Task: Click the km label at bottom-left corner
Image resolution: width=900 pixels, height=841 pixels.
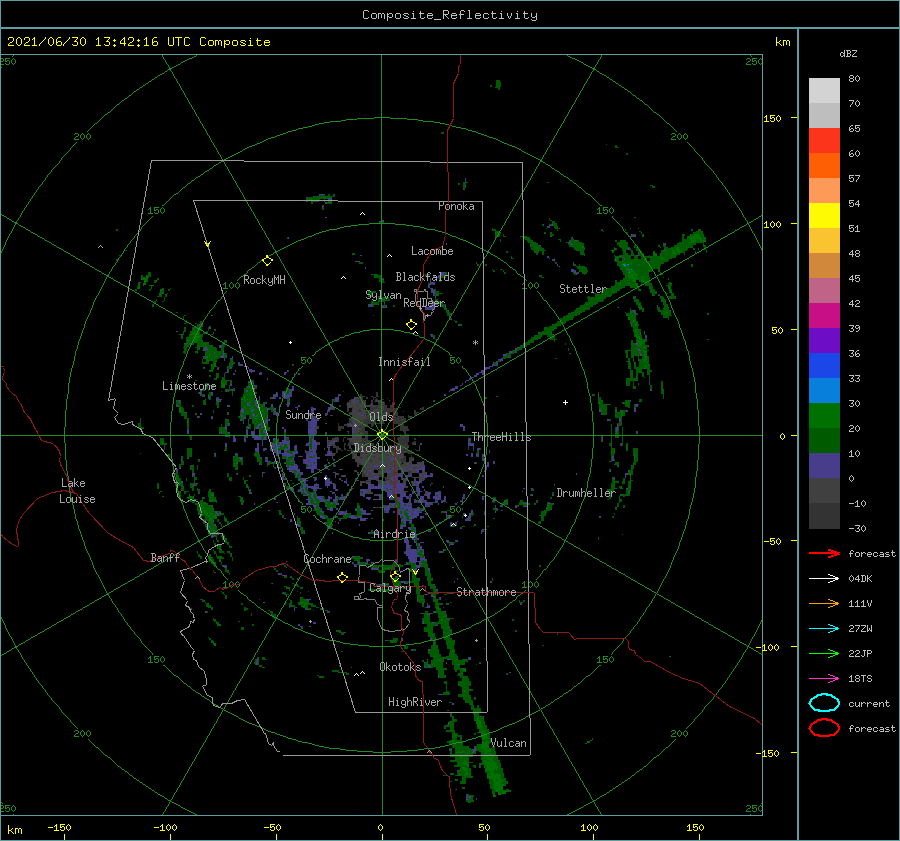Action: [14, 830]
